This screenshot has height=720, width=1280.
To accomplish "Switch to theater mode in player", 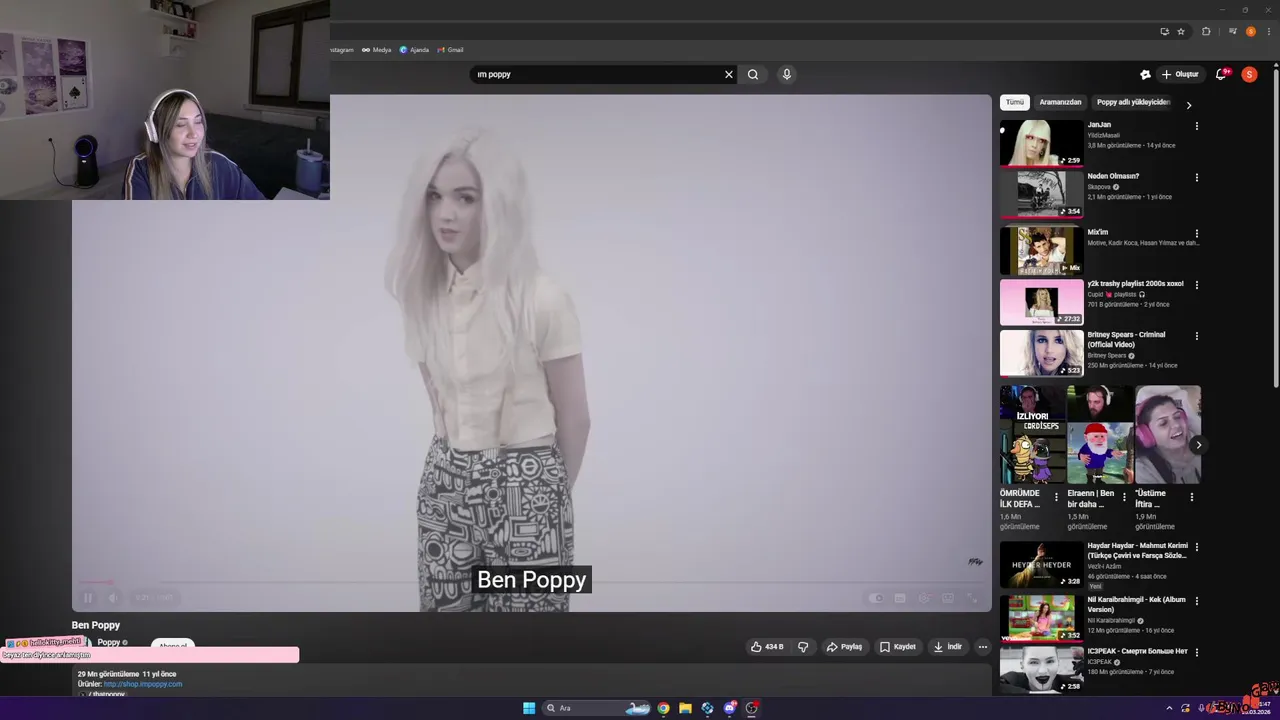I will [948, 598].
